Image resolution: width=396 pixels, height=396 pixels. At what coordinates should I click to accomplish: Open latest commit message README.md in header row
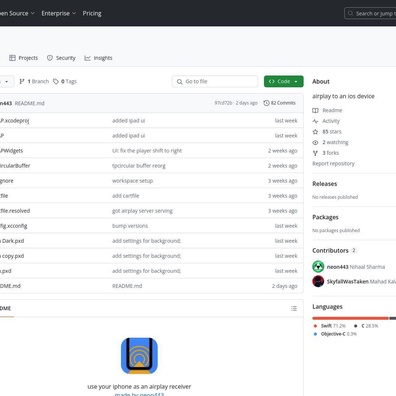point(30,103)
